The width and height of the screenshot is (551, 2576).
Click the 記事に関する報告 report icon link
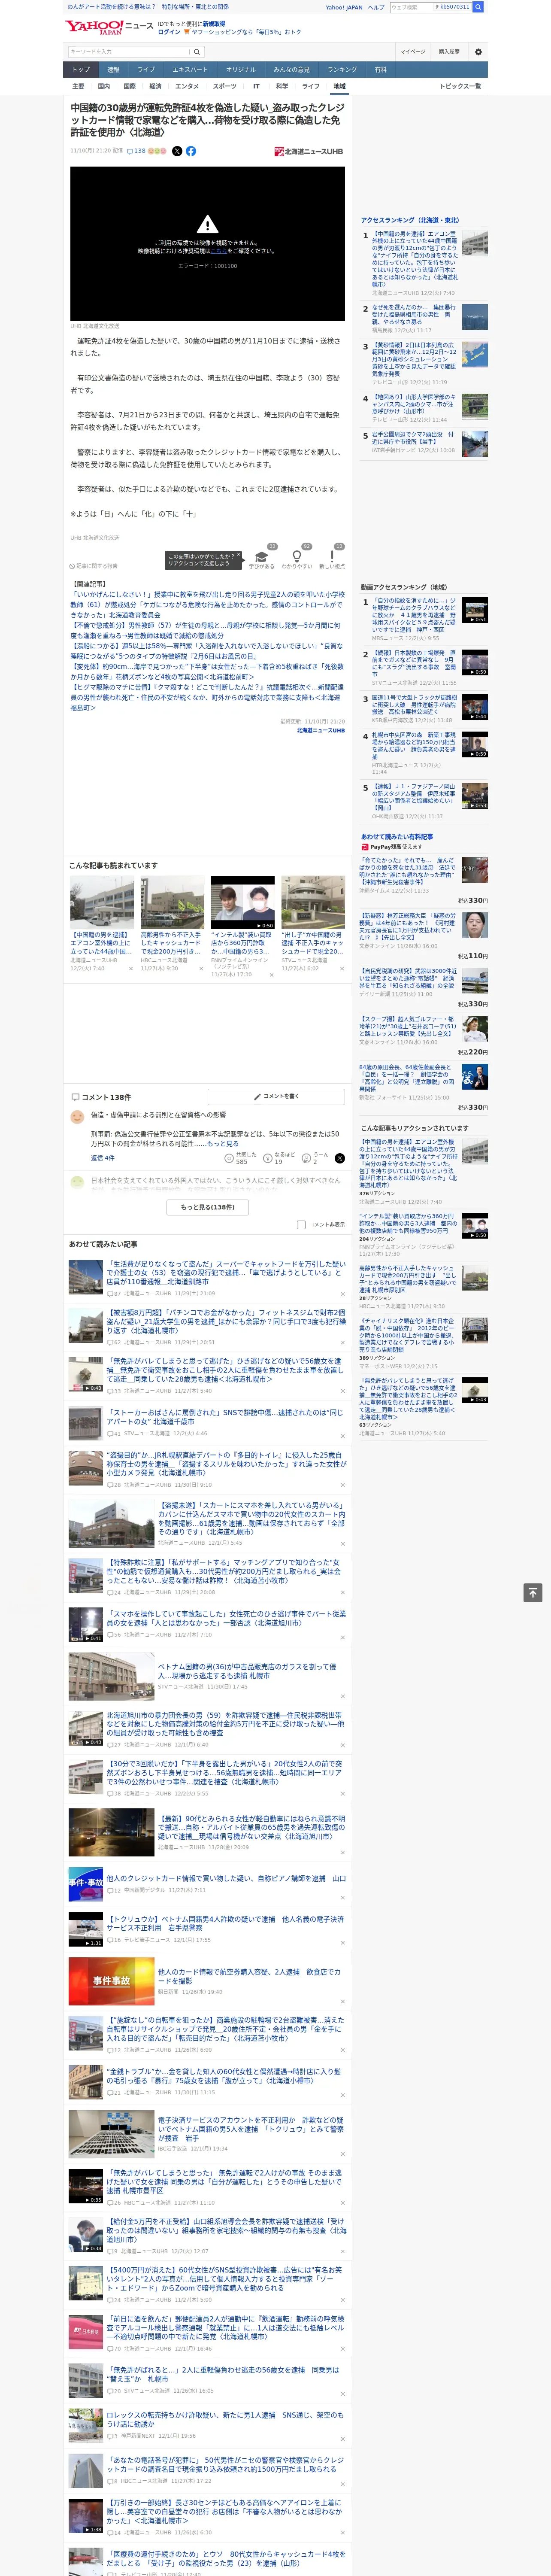tap(93, 566)
